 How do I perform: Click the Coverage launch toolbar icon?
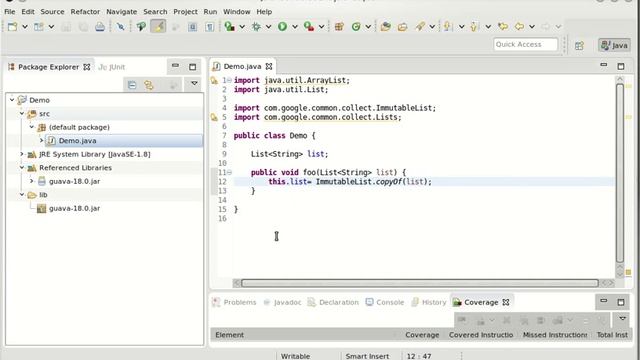(x=229, y=27)
